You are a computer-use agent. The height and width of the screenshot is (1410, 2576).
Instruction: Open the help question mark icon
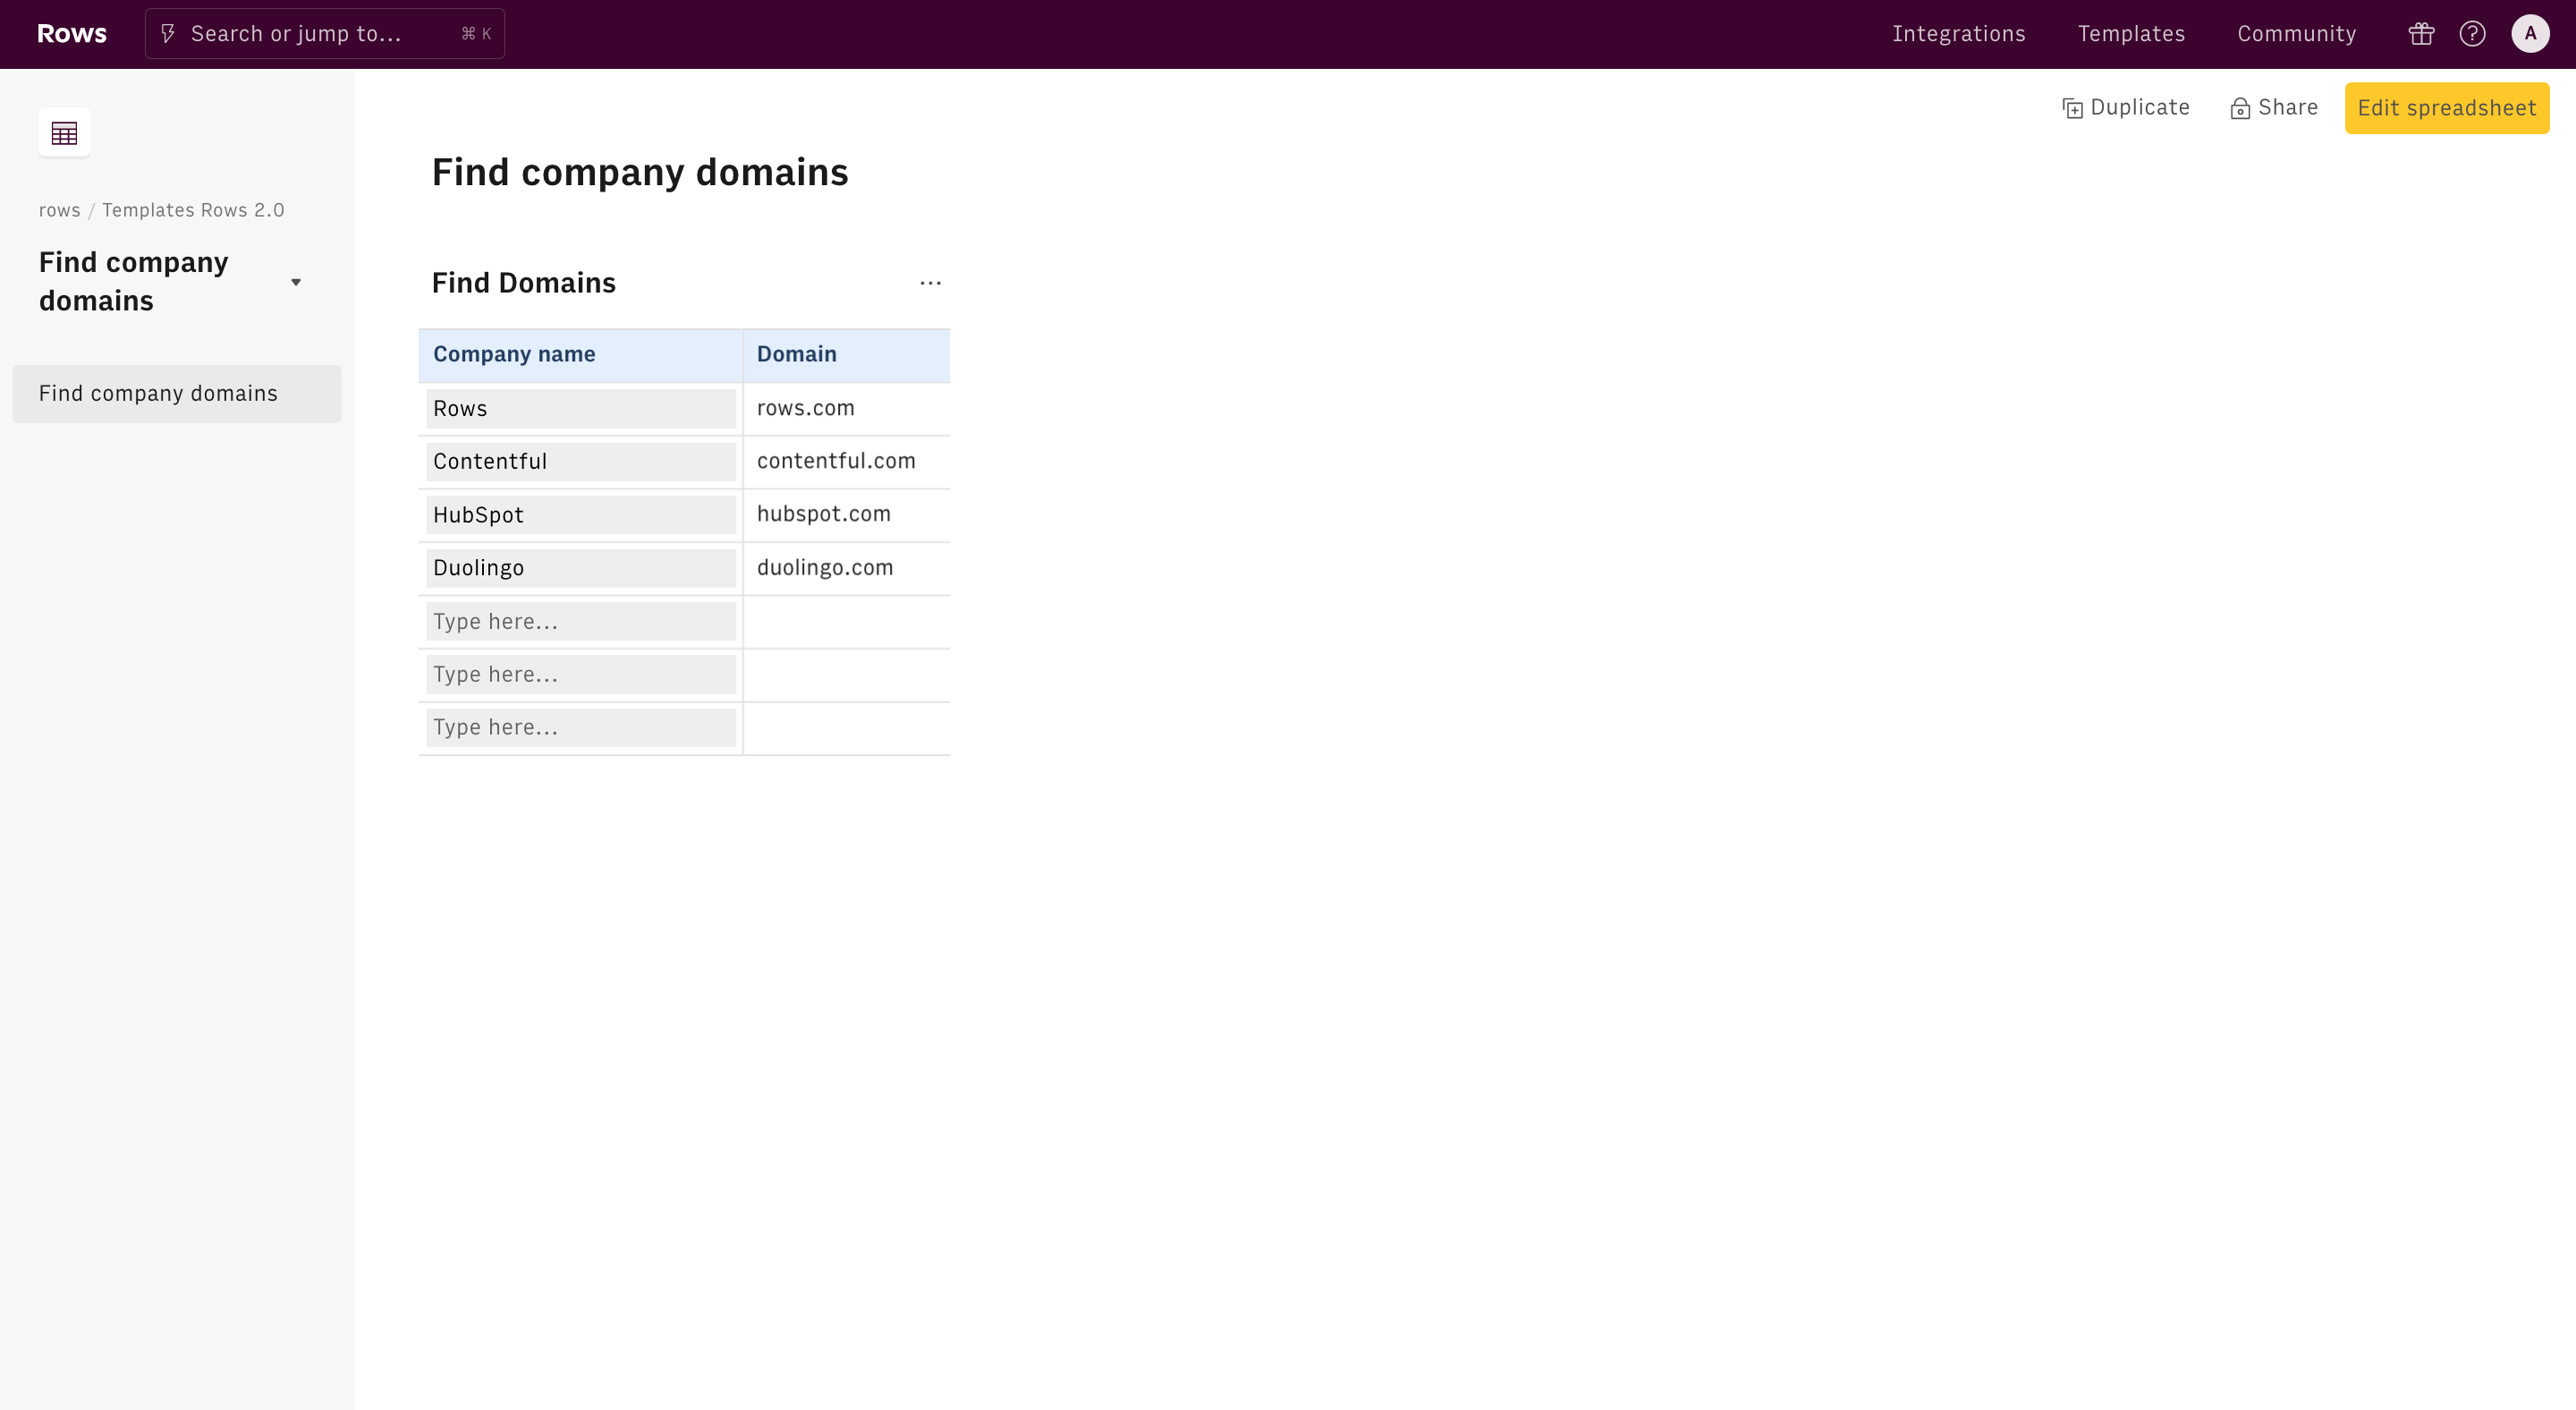2472,34
